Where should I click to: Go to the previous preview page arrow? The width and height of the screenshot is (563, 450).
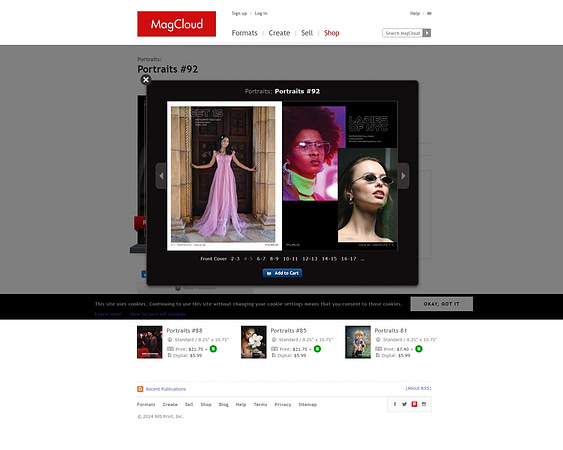[x=161, y=176]
